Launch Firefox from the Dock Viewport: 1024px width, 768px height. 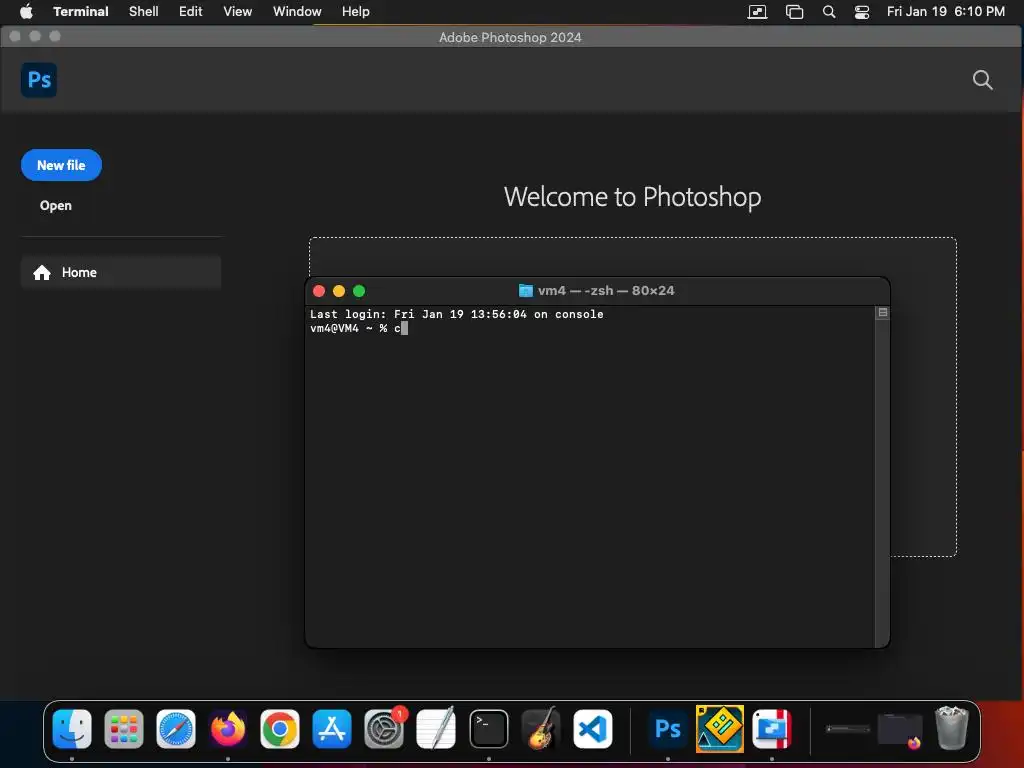[x=228, y=729]
